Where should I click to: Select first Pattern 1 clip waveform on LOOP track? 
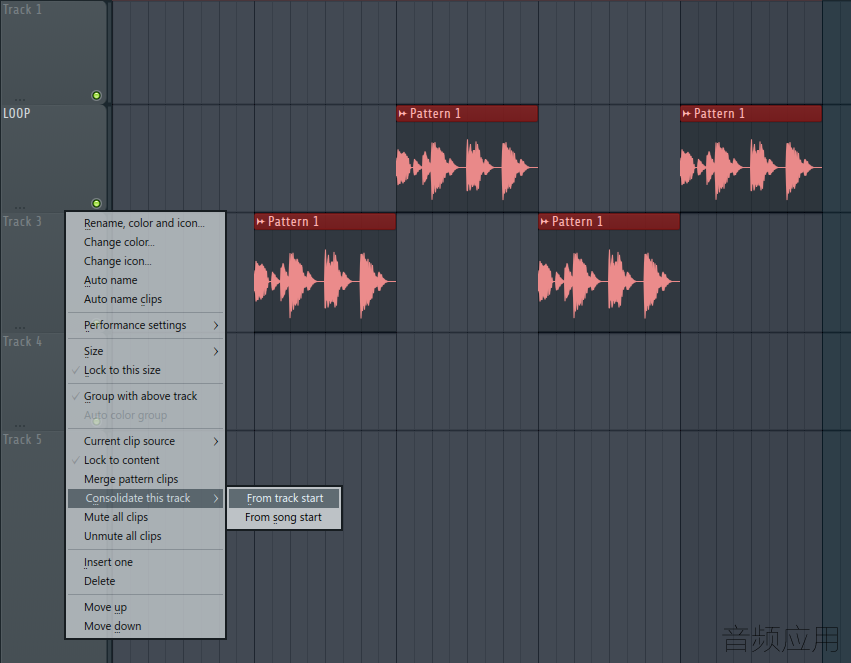(467, 167)
